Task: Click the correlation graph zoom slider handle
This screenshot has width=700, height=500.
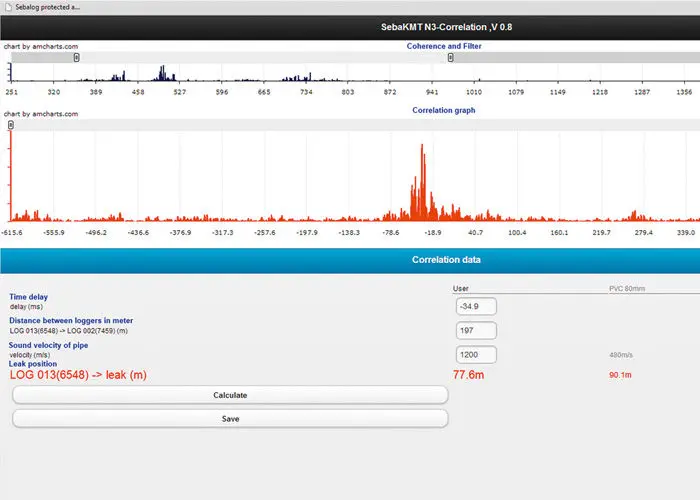Action: click(11, 125)
